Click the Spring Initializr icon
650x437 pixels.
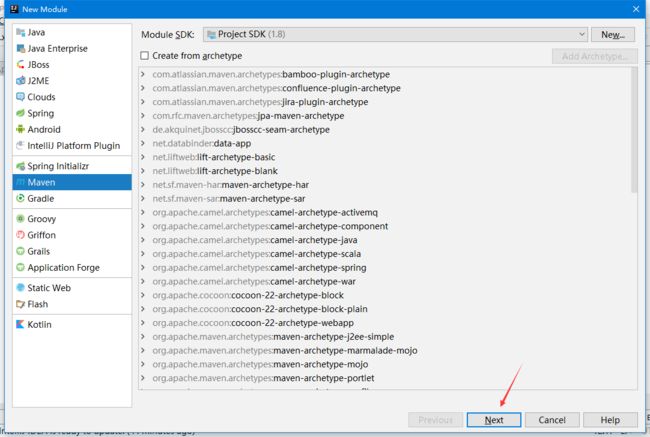tap(20, 166)
